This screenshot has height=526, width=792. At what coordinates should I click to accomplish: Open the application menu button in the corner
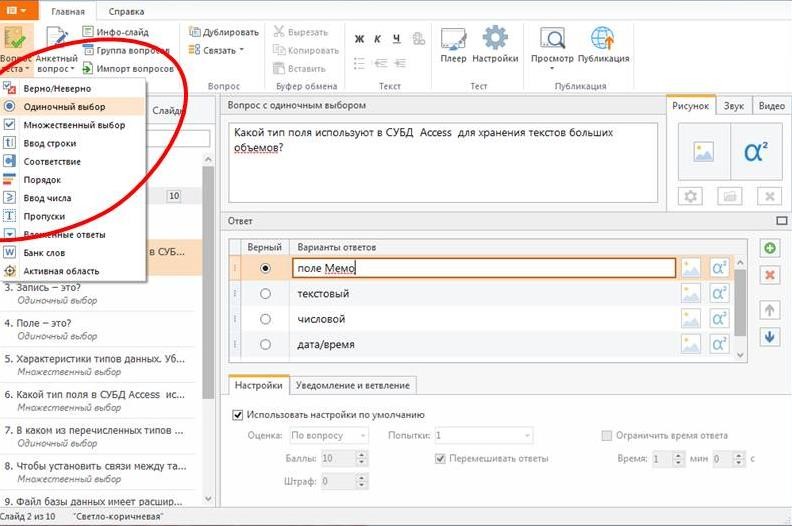tap(19, 10)
